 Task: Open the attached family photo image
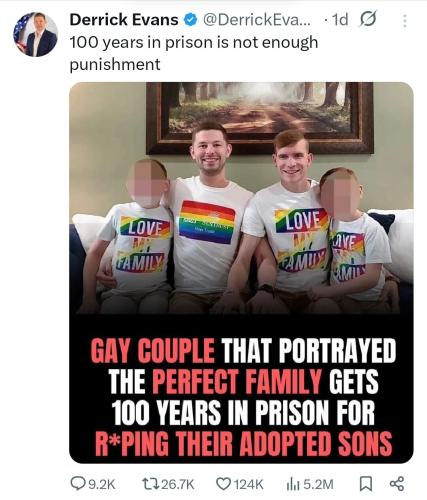241,198
